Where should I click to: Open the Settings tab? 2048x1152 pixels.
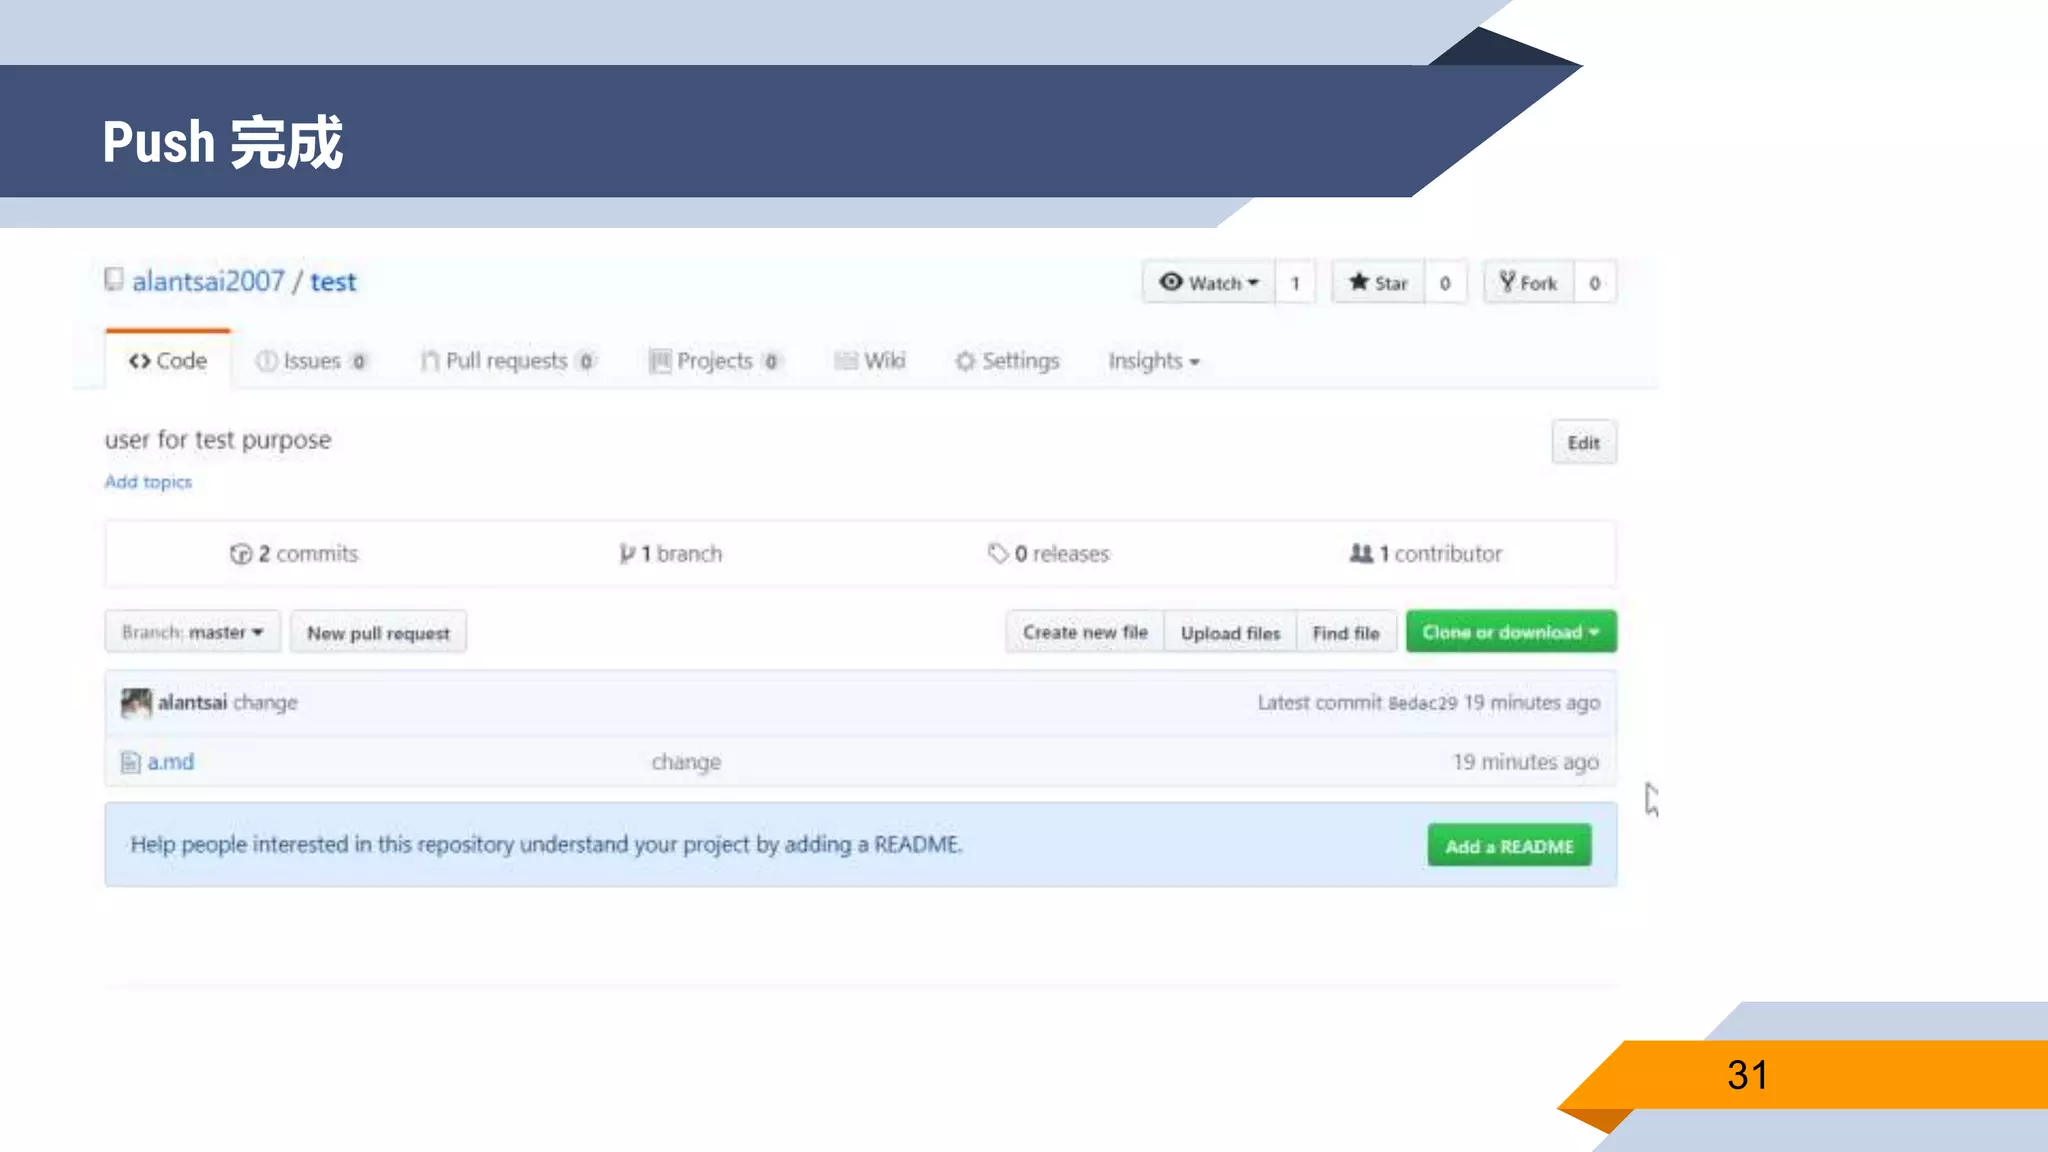[x=1007, y=361]
